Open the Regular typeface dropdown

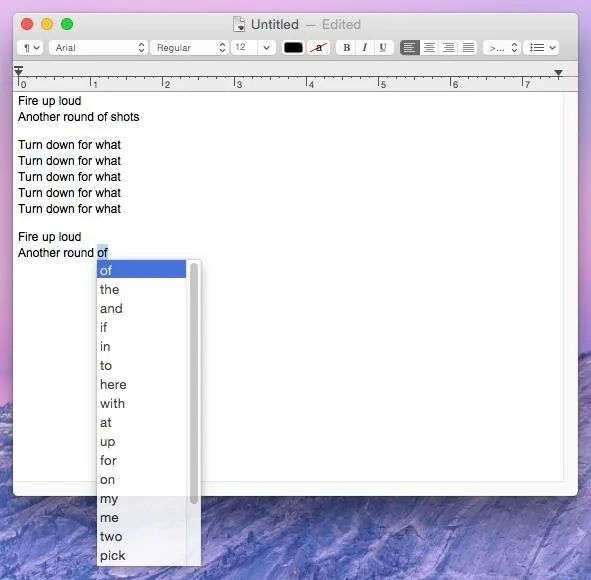click(189, 48)
